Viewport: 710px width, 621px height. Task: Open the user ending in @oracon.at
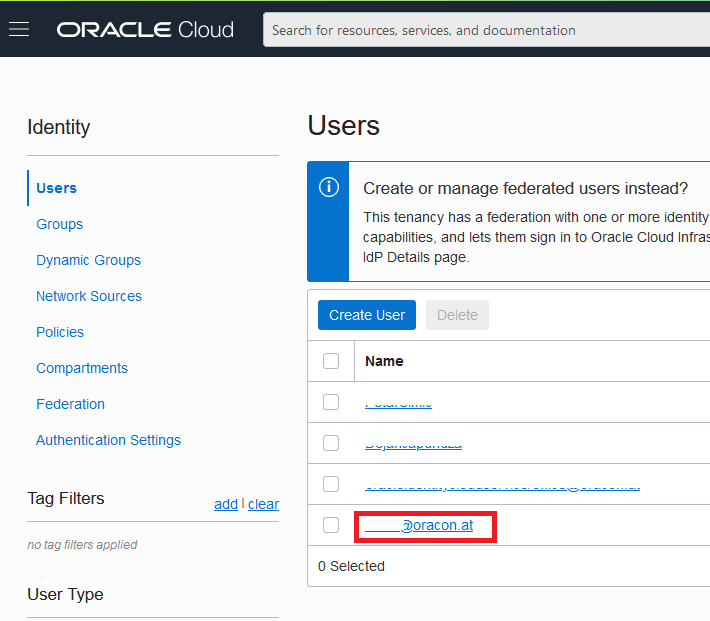tap(419, 525)
